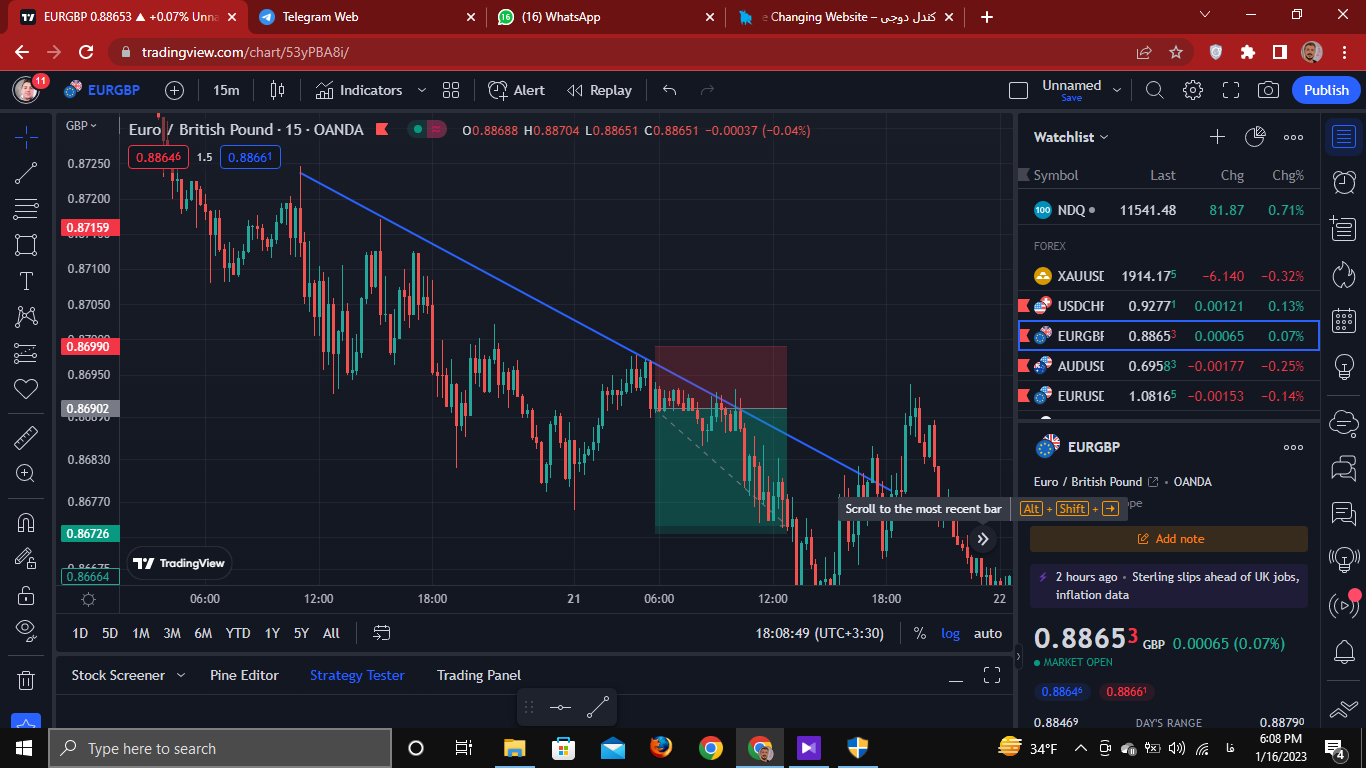Select the Fibonacci retracement tool
The image size is (1366, 768).
click(x=26, y=209)
